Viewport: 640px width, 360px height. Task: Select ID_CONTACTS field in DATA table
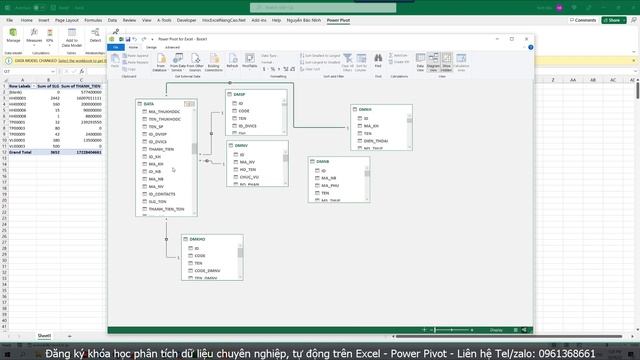coord(162,194)
